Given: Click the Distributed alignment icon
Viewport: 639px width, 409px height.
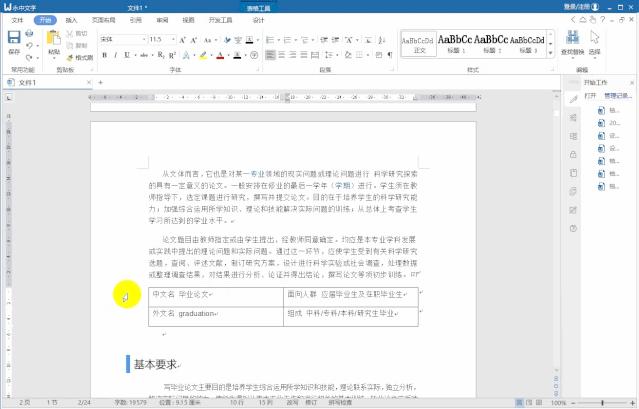Looking at the screenshot, I should click(315, 55).
